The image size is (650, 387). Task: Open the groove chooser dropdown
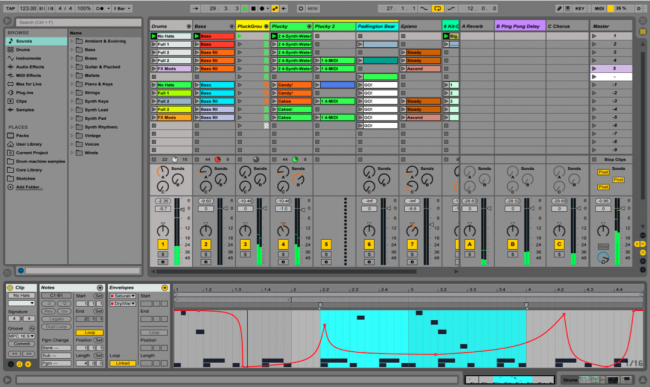[x=22, y=336]
